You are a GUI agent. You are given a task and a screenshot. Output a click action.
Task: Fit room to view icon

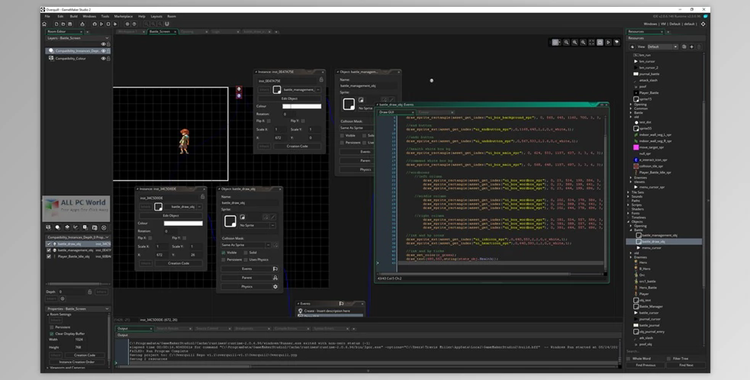(592, 42)
